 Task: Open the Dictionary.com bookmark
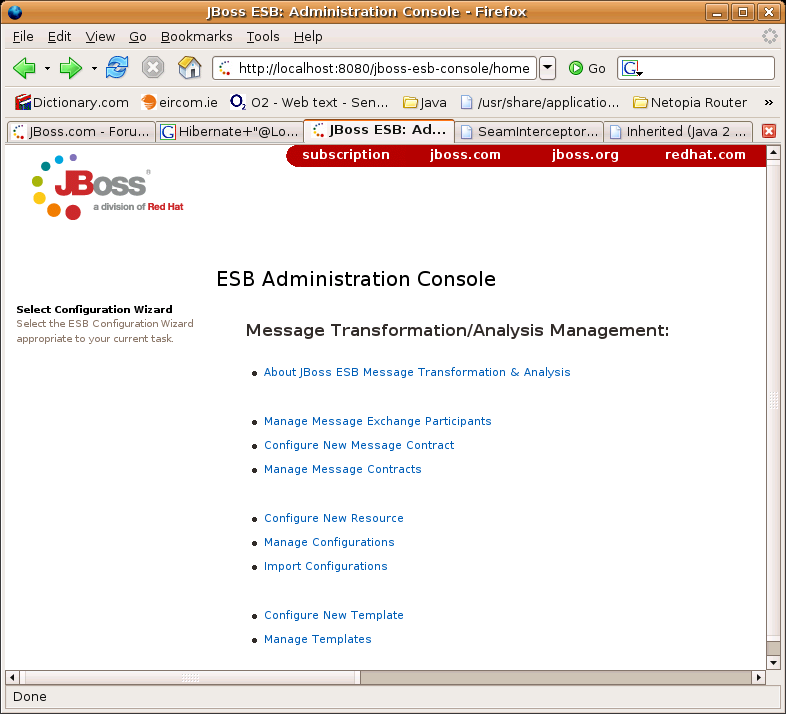tap(72, 102)
